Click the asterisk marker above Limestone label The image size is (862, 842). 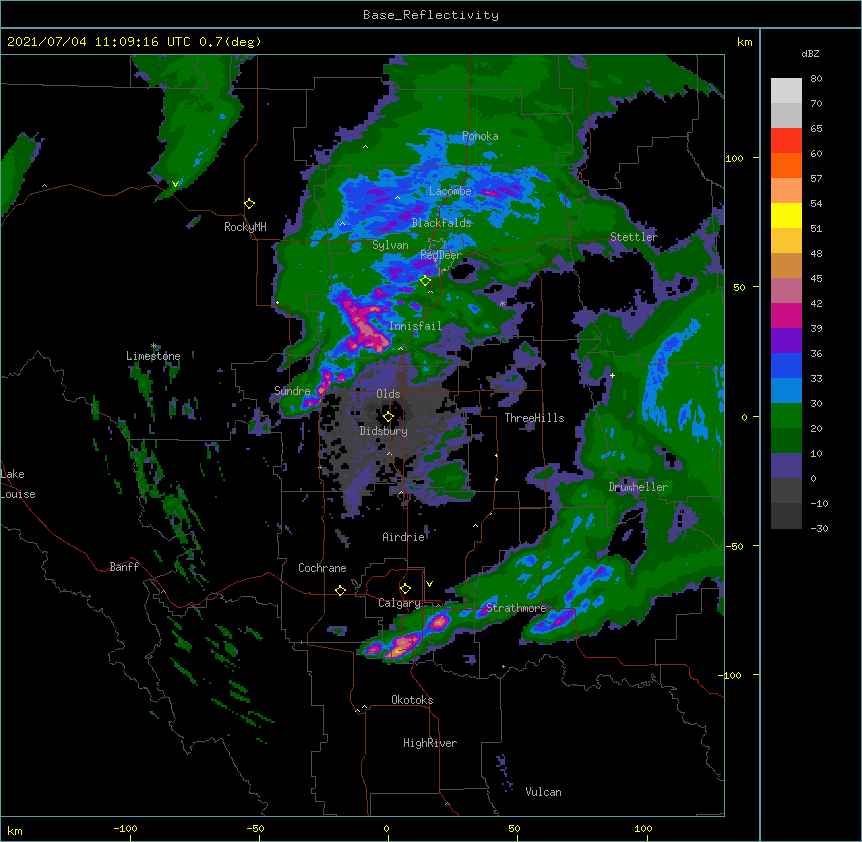(154, 346)
